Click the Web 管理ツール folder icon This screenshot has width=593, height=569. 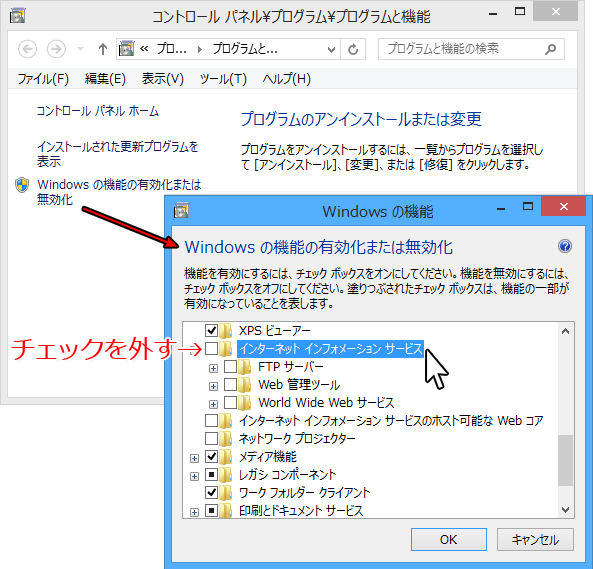[x=245, y=385]
